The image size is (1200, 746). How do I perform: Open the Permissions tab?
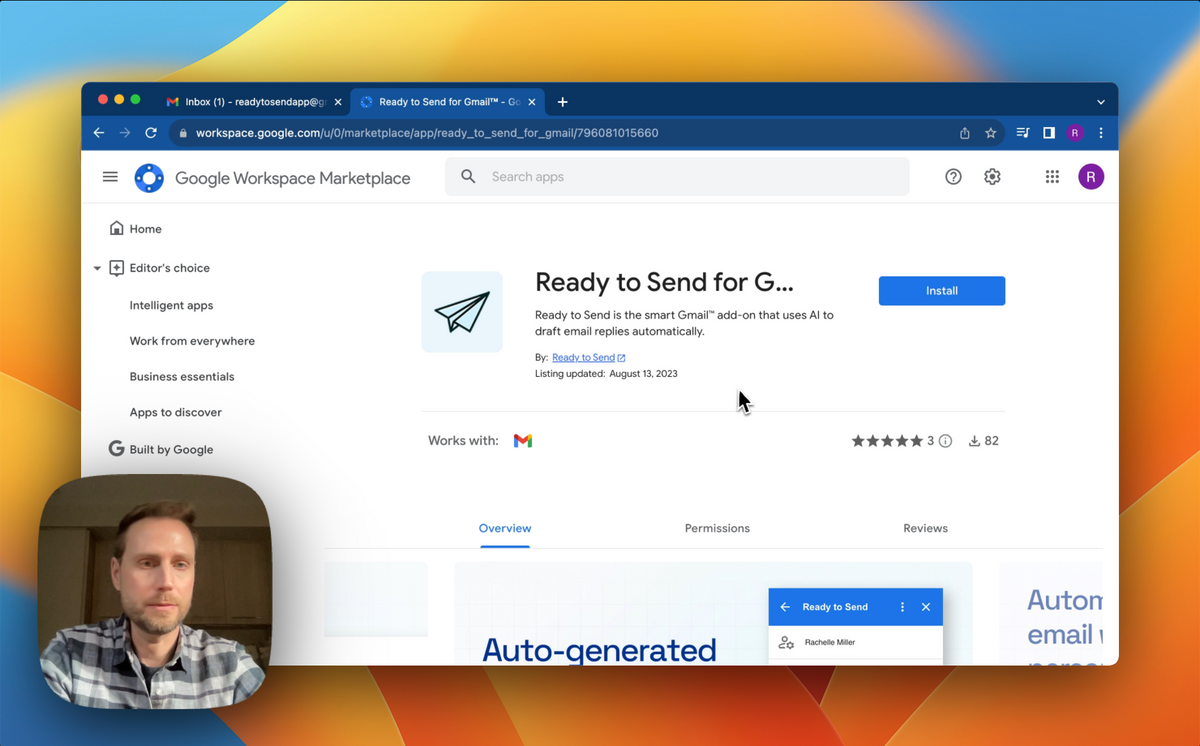tap(717, 528)
